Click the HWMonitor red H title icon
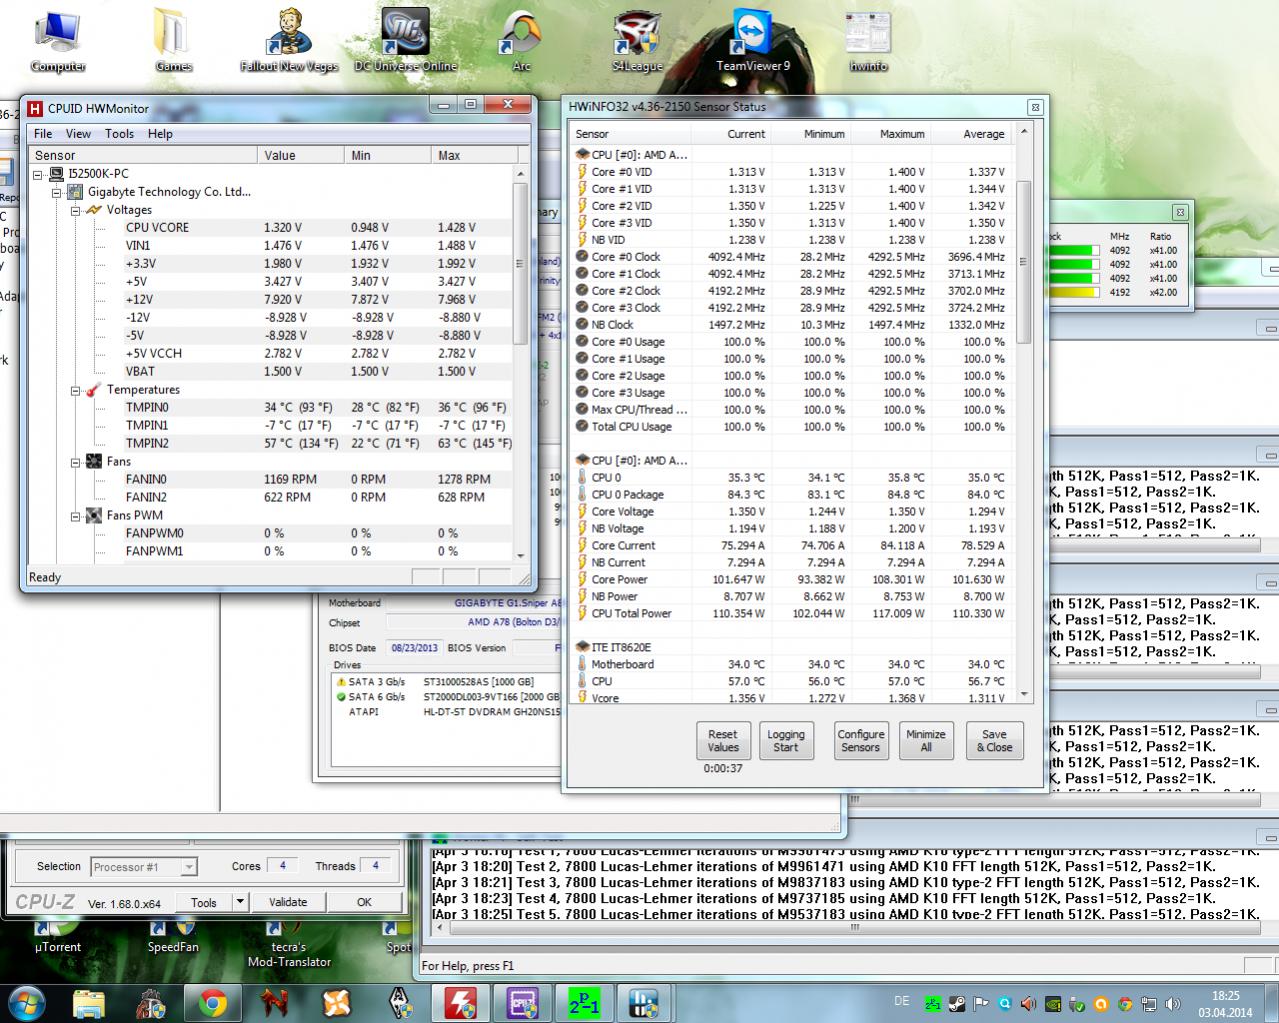1279x1023 pixels. (34, 108)
